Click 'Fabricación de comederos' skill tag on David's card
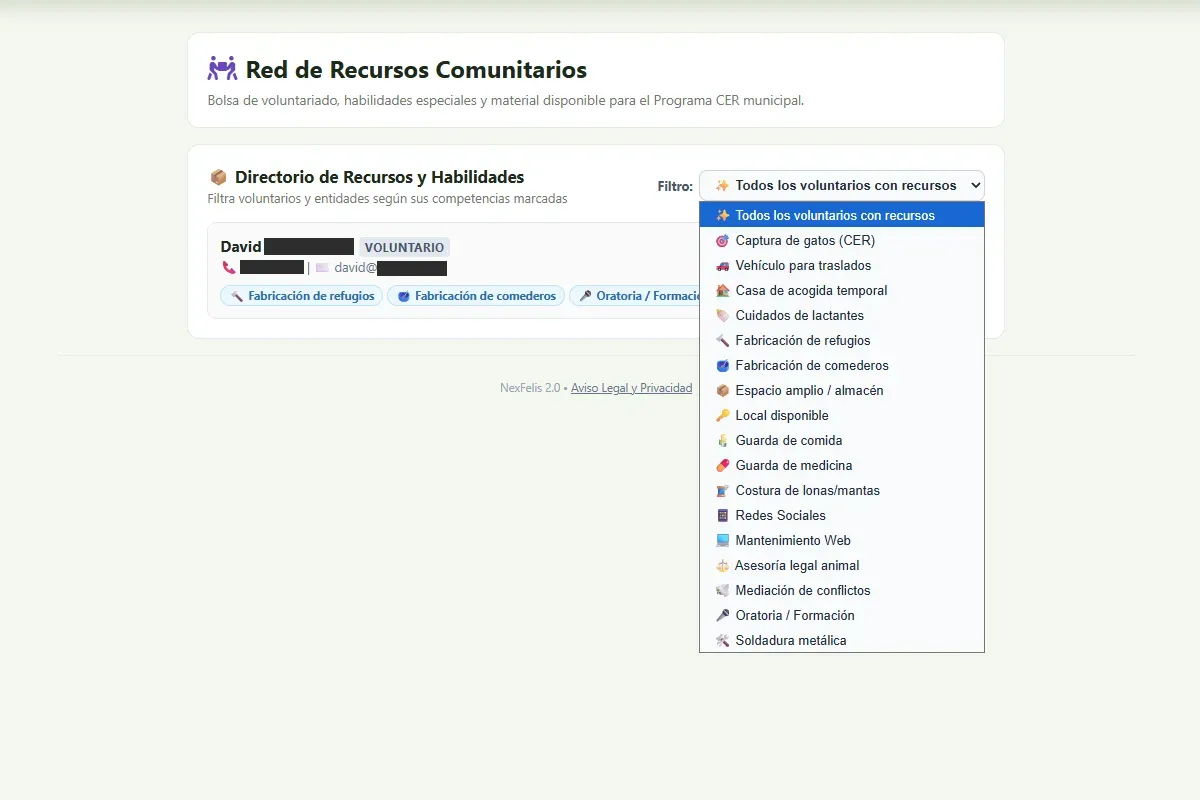1200x800 pixels. (x=476, y=296)
